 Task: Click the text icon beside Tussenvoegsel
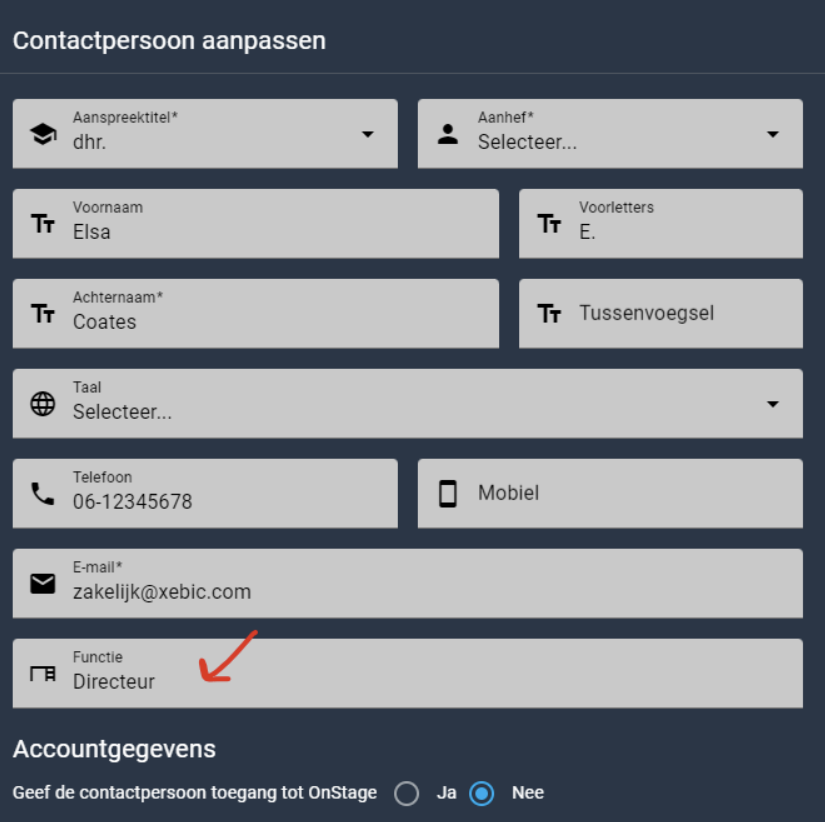[549, 314]
